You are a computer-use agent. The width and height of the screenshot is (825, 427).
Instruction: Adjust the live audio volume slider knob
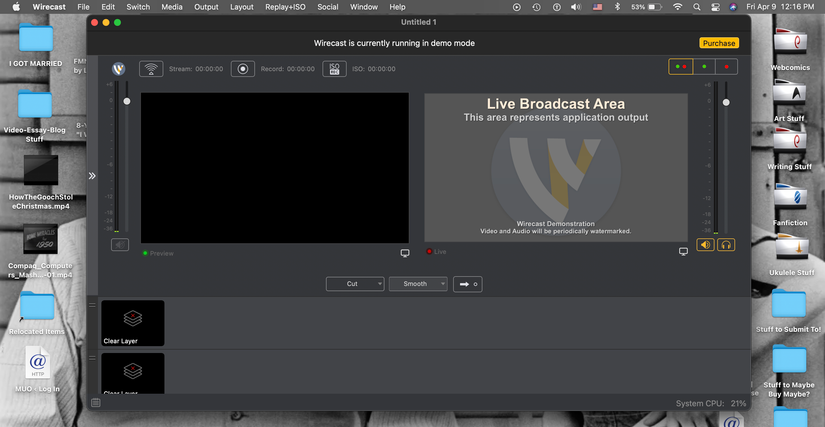[x=726, y=102]
